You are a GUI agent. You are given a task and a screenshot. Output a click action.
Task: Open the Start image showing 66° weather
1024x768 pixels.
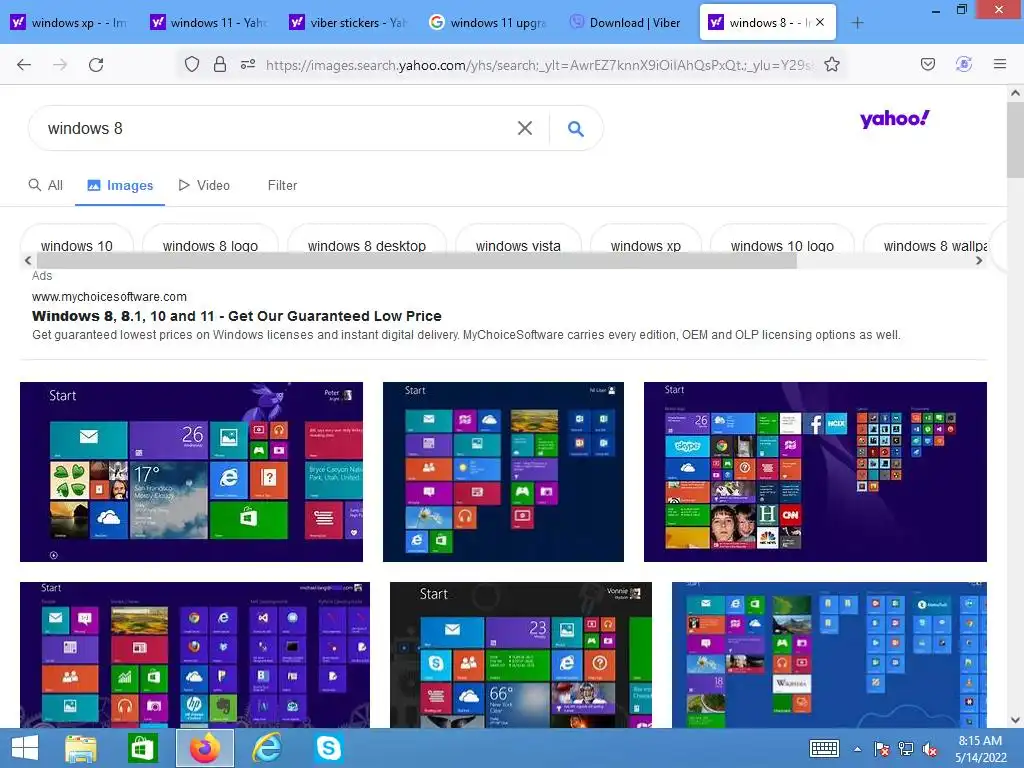click(520, 655)
